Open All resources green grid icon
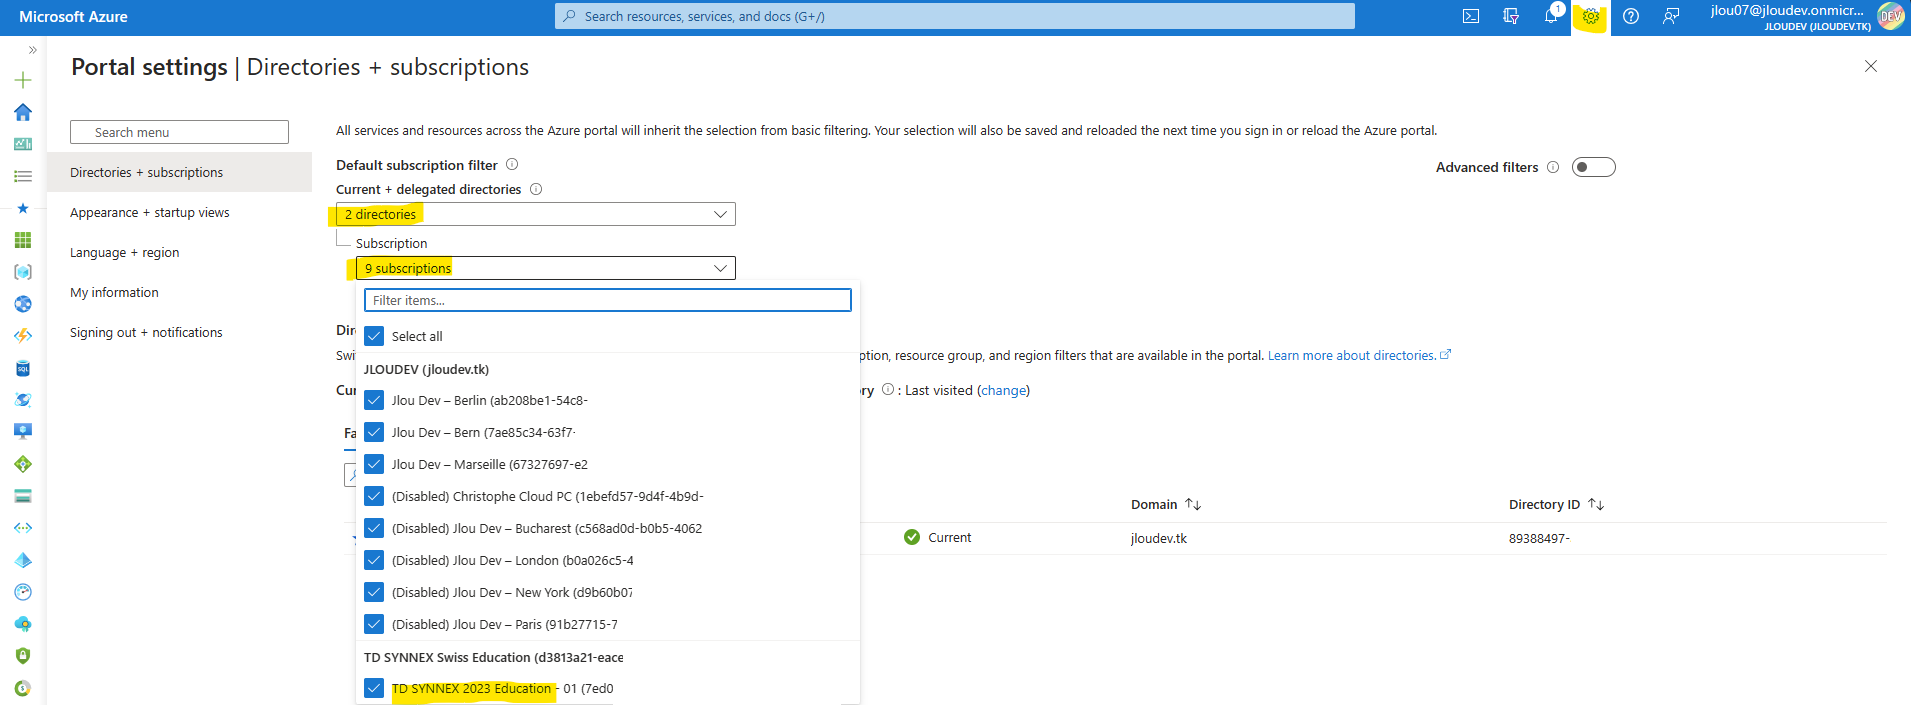 tap(23, 240)
